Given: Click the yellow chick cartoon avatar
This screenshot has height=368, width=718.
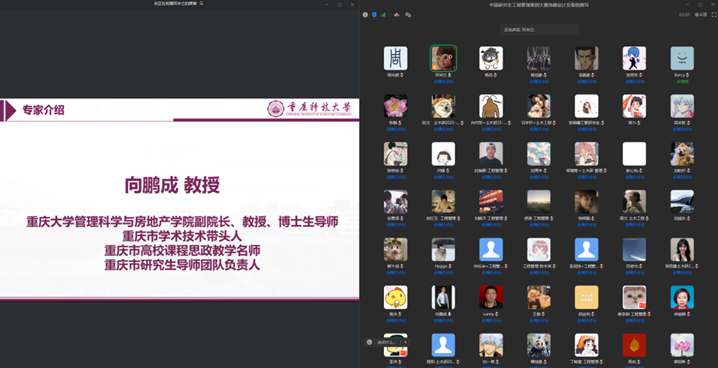Looking at the screenshot, I should 396,297.
